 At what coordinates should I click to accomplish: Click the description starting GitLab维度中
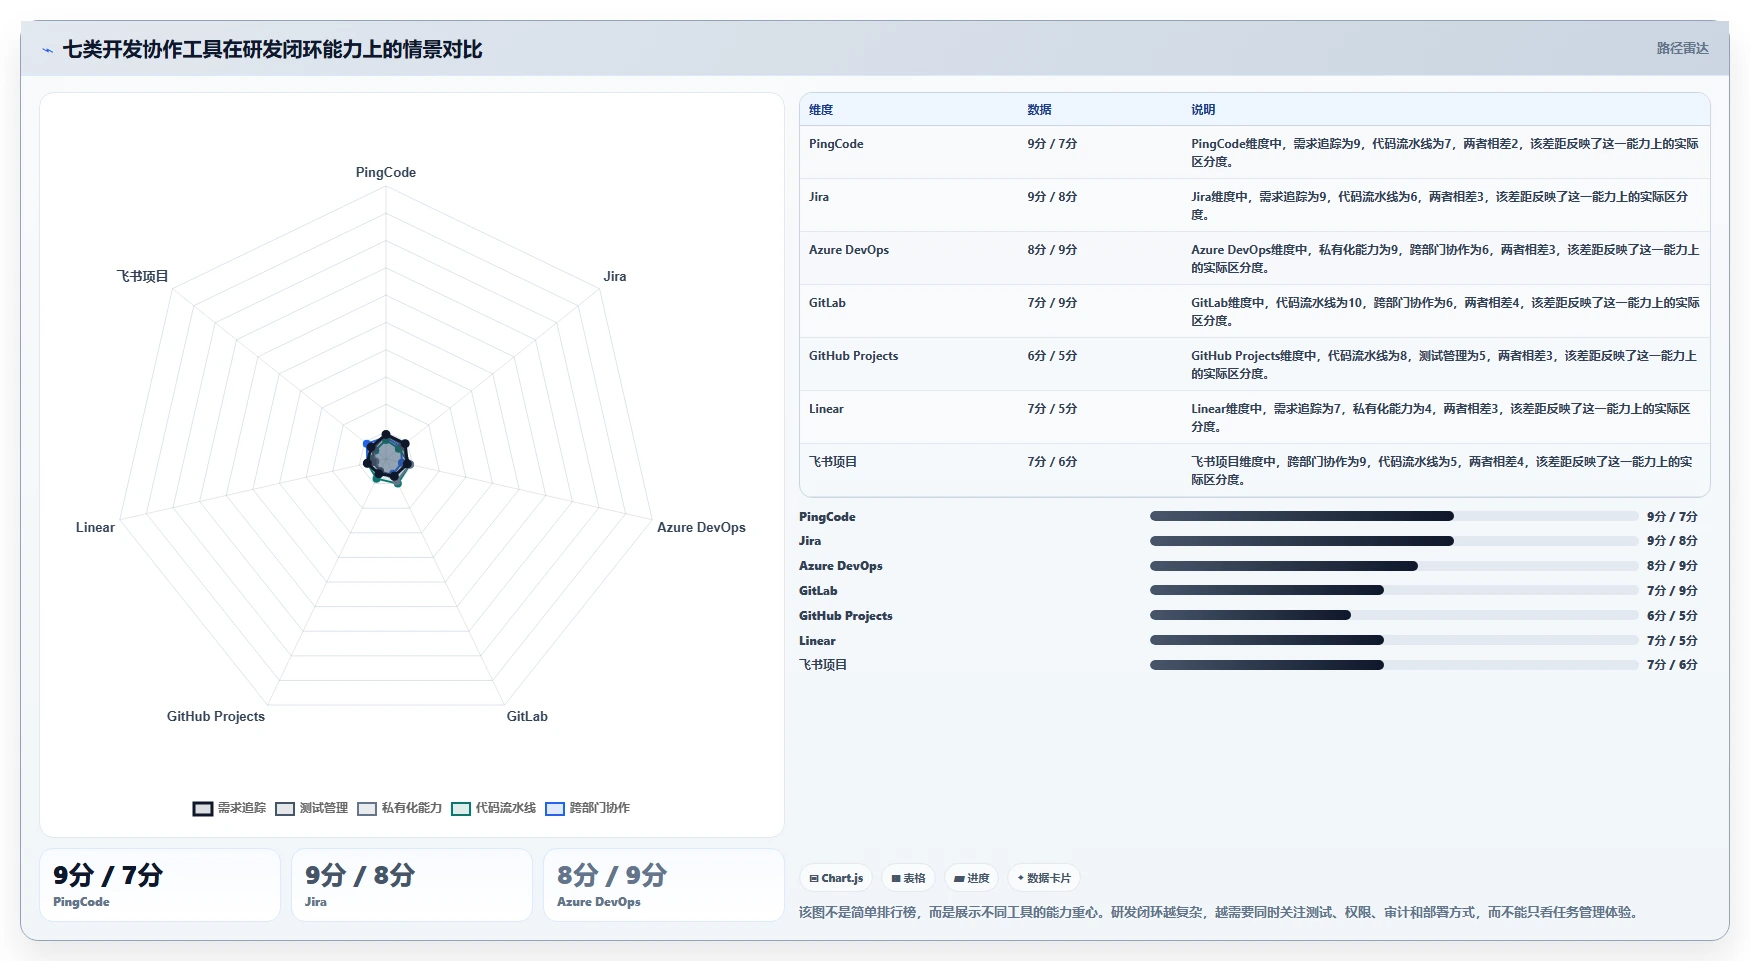1445,312
